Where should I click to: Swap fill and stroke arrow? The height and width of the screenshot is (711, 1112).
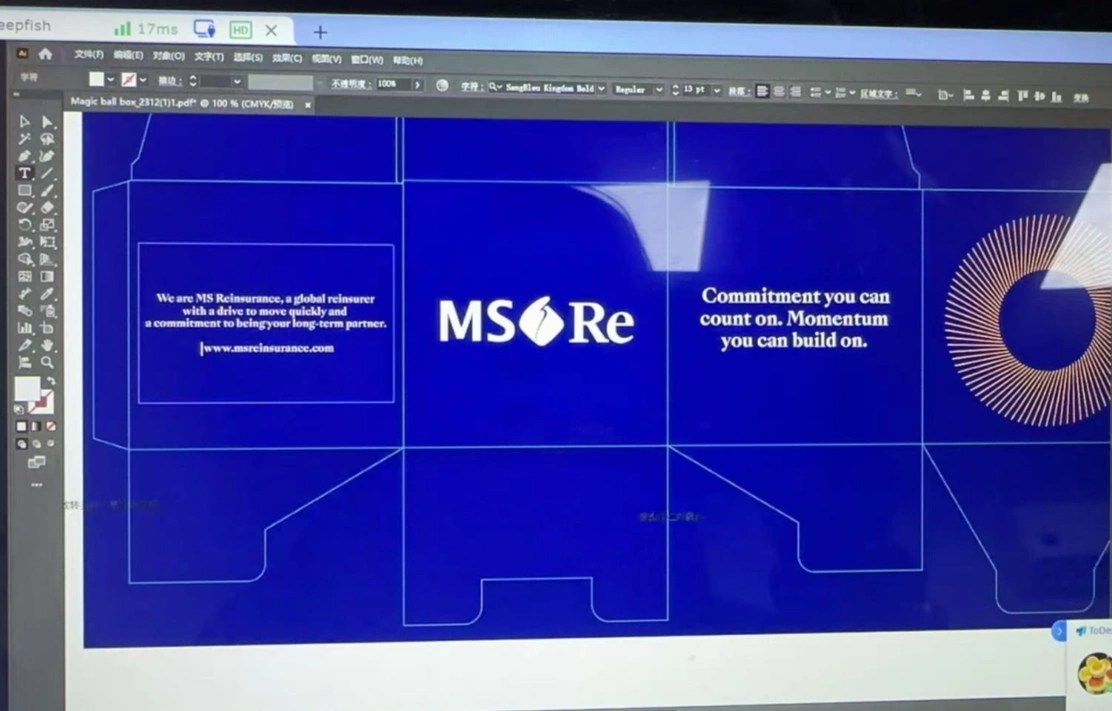pos(50,381)
